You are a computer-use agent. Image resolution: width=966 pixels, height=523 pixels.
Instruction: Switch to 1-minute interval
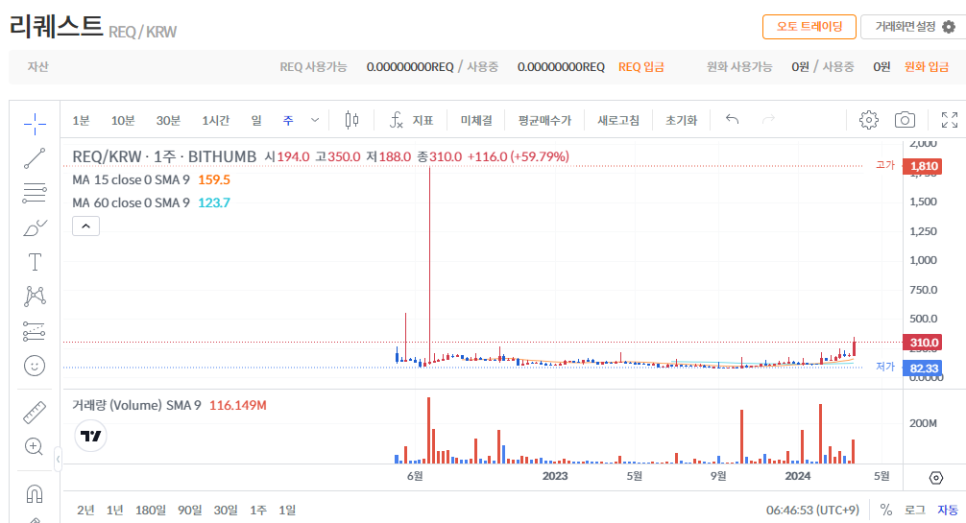pos(81,120)
